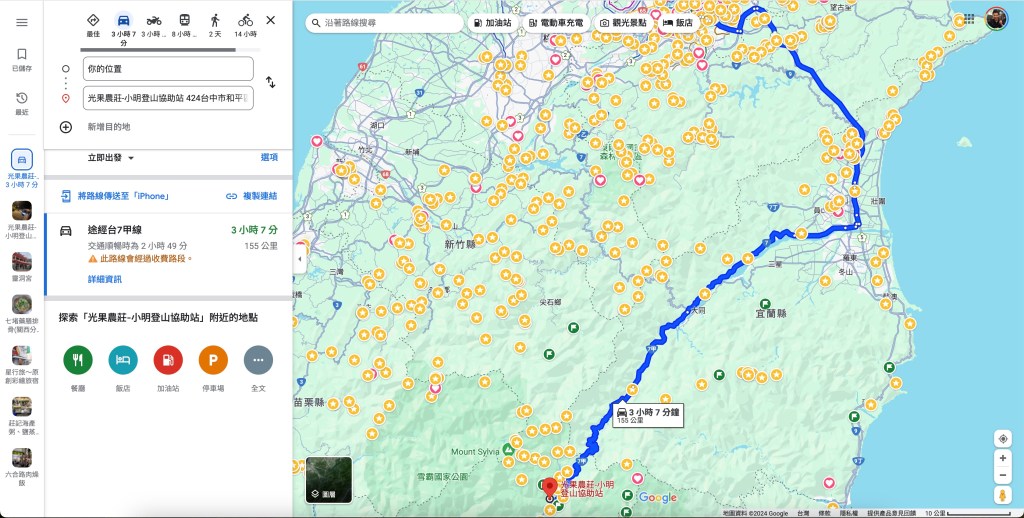Click the destination input field
Image resolution: width=1024 pixels, height=518 pixels.
(168, 98)
